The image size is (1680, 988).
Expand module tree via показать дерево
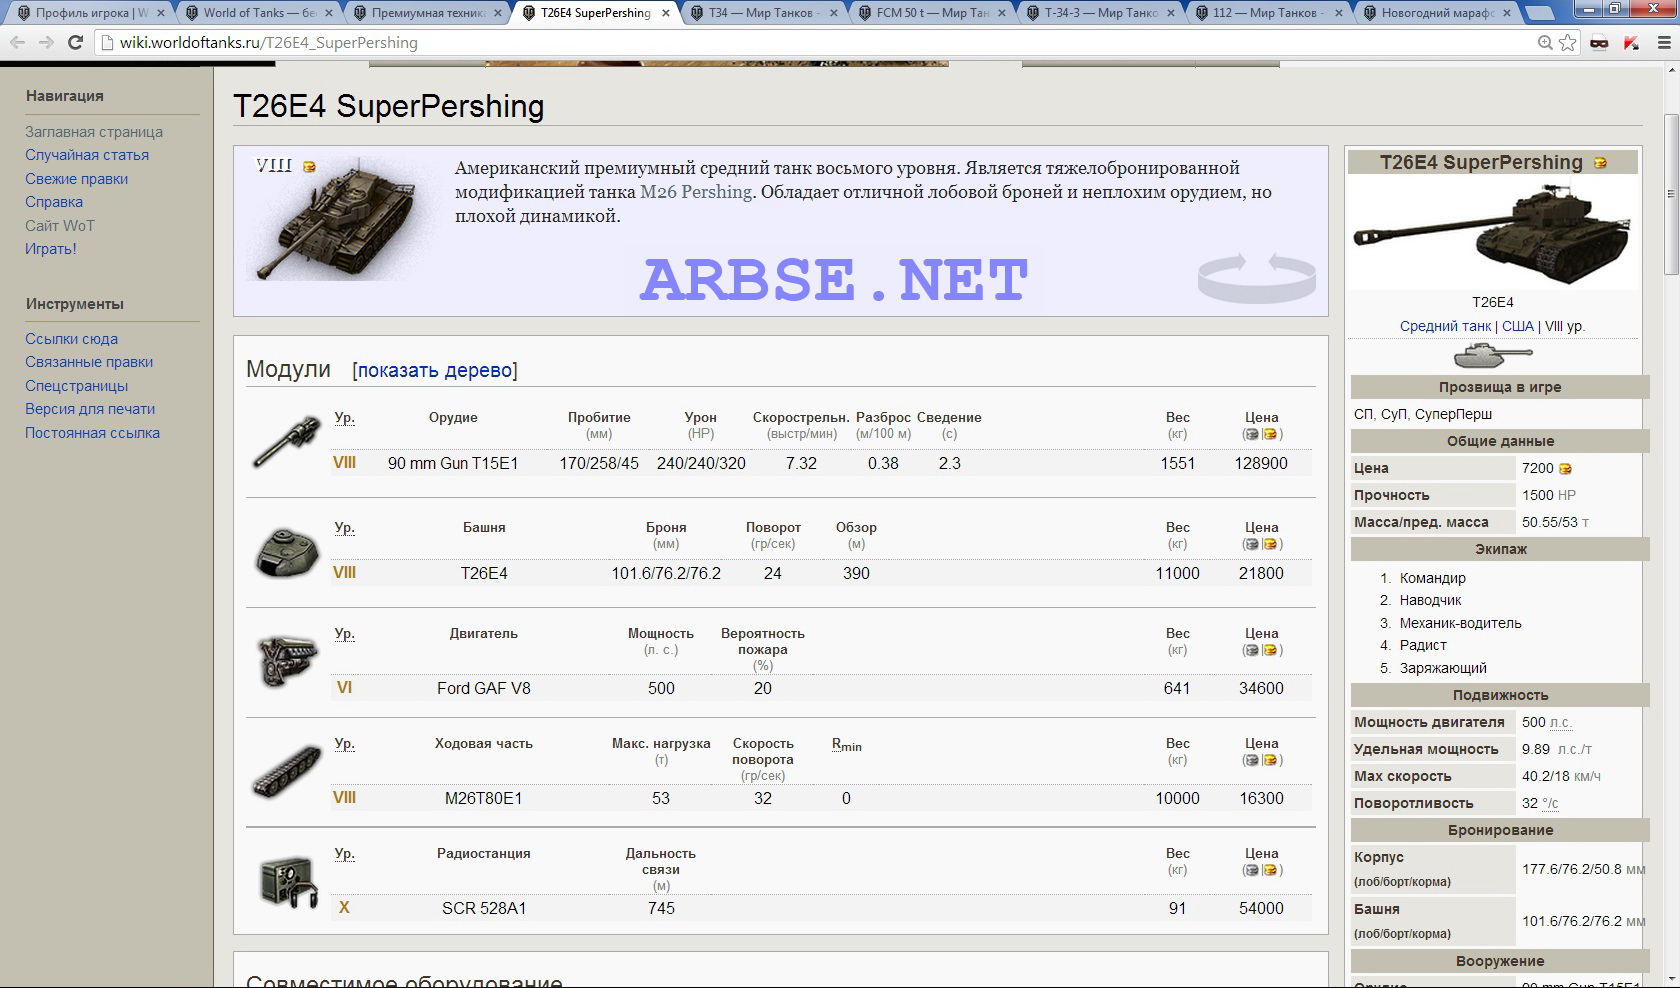435,370
